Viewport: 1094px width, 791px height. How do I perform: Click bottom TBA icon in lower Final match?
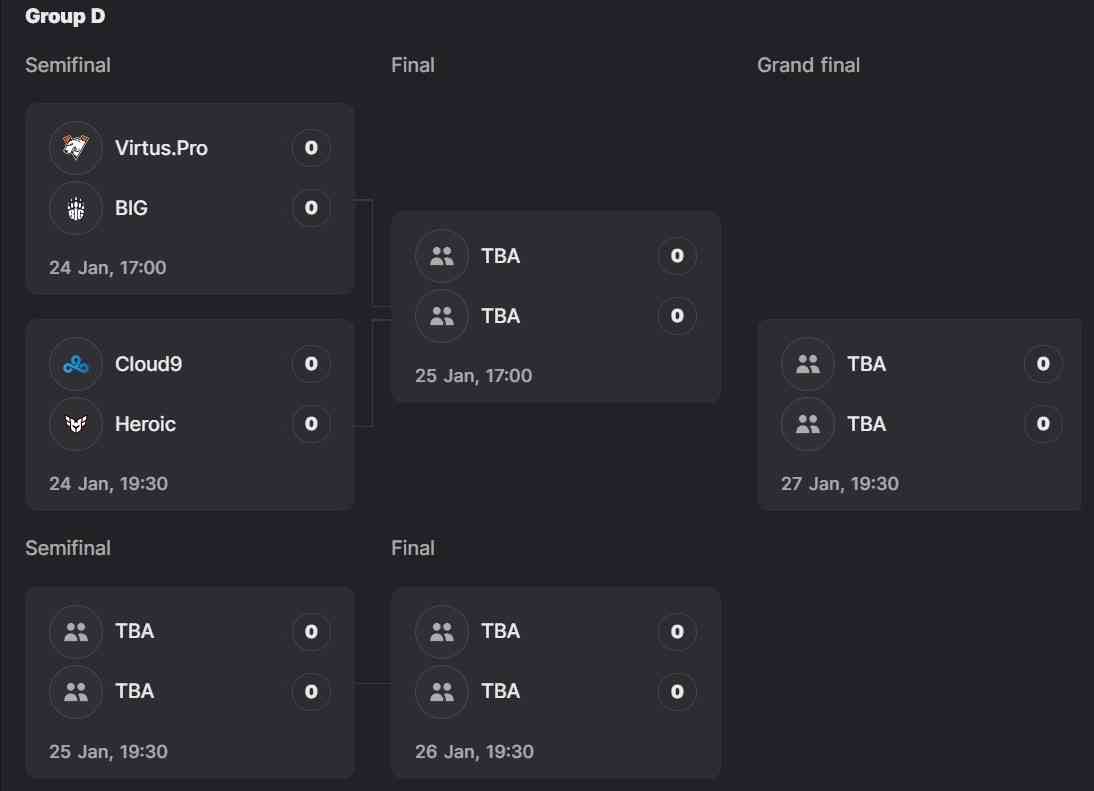(x=442, y=692)
